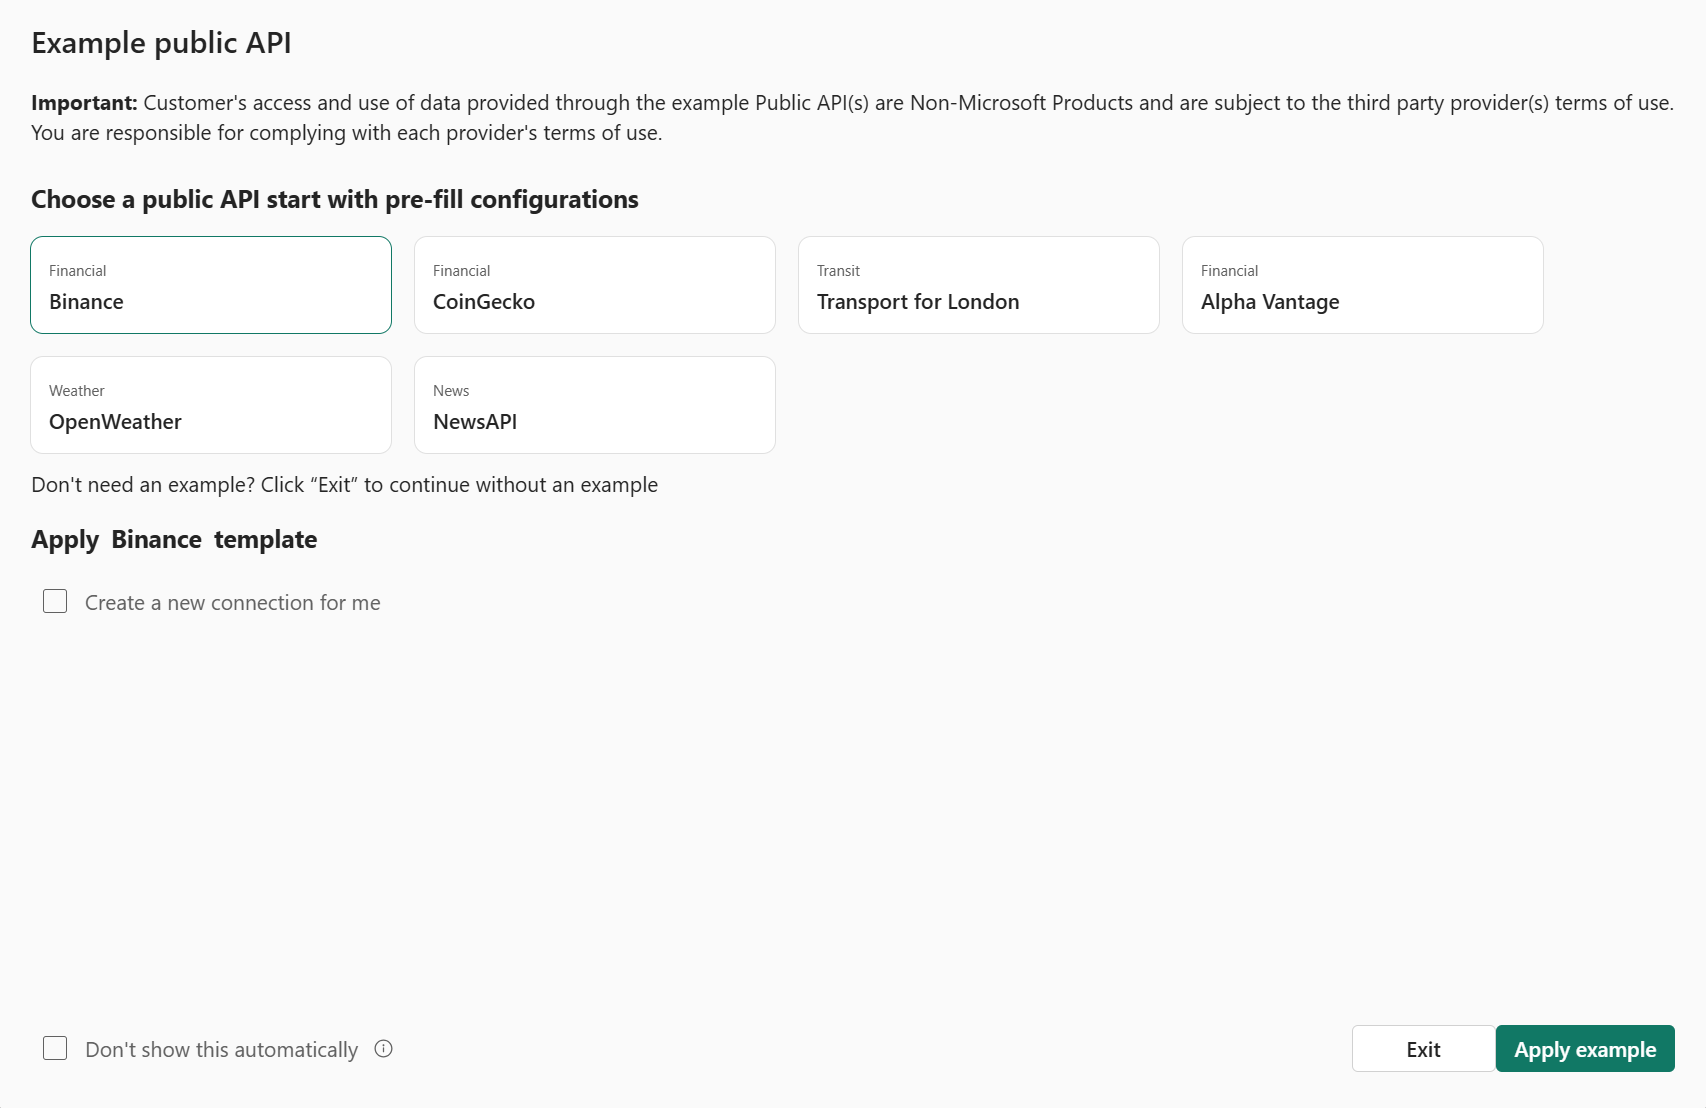Click the bold 'Important:' notice text
This screenshot has width=1706, height=1108.
(84, 103)
